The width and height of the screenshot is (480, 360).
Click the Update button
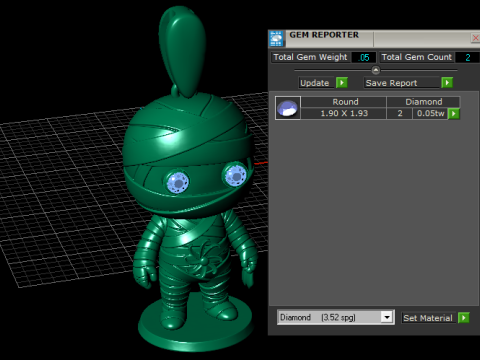click(x=315, y=83)
